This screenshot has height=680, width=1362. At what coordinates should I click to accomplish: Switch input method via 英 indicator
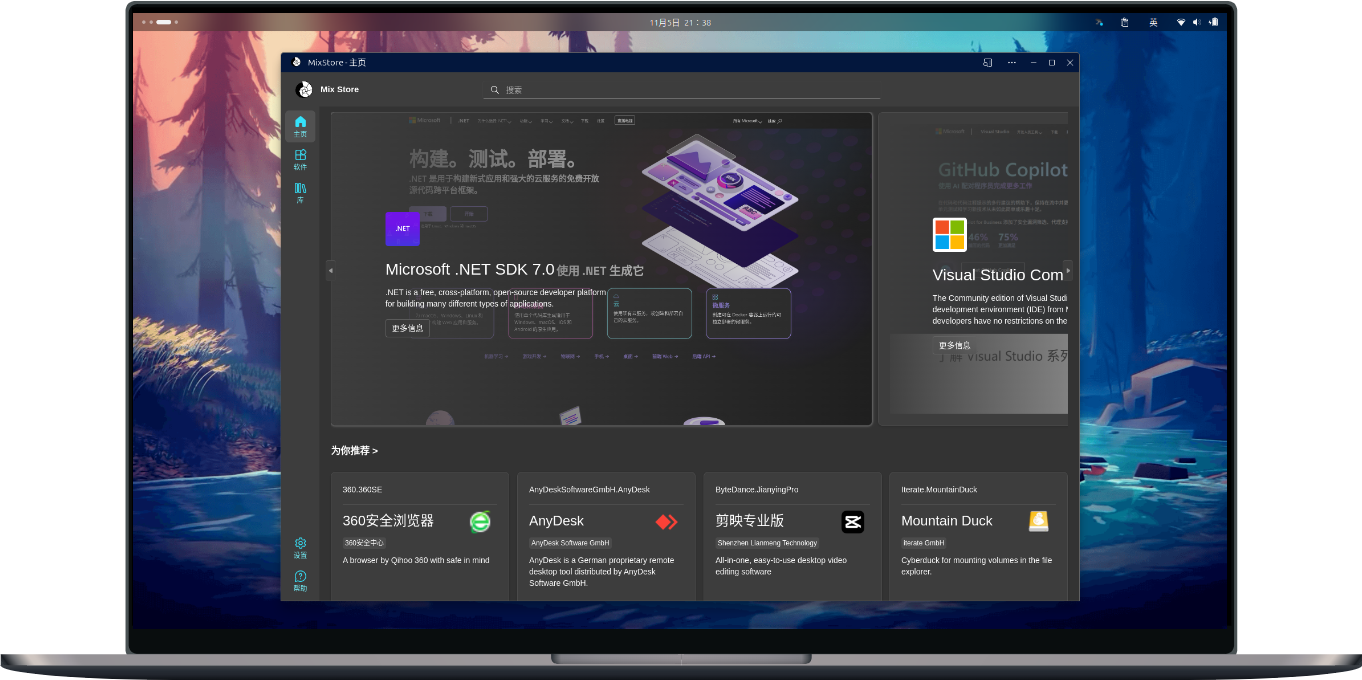[x=1153, y=22]
